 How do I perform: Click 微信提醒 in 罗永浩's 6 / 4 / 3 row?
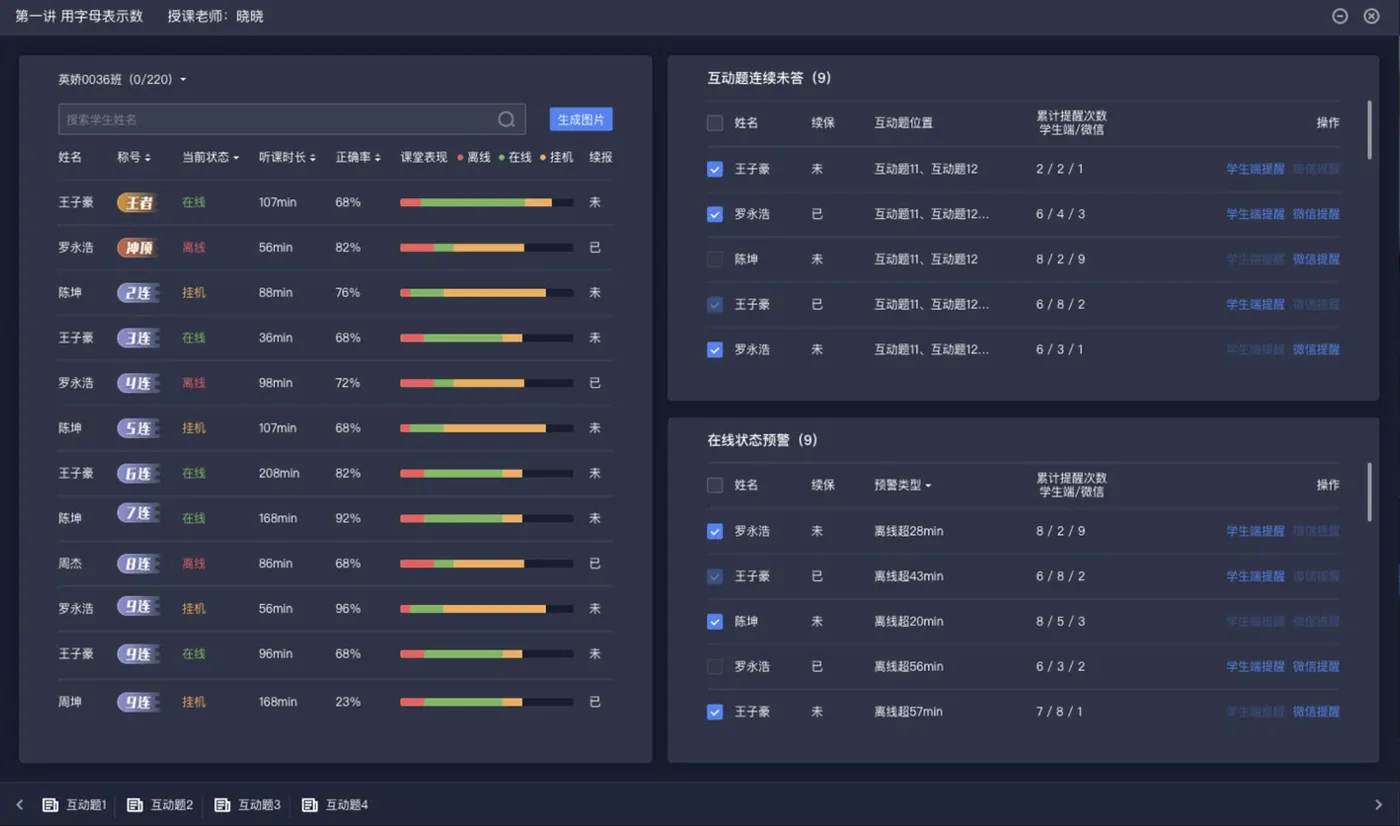(1316, 214)
